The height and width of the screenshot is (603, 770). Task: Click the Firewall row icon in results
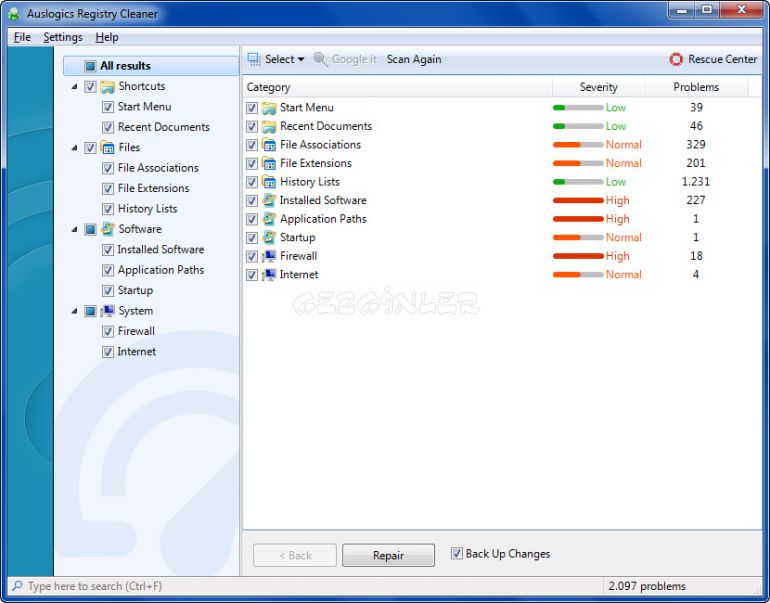pos(269,256)
